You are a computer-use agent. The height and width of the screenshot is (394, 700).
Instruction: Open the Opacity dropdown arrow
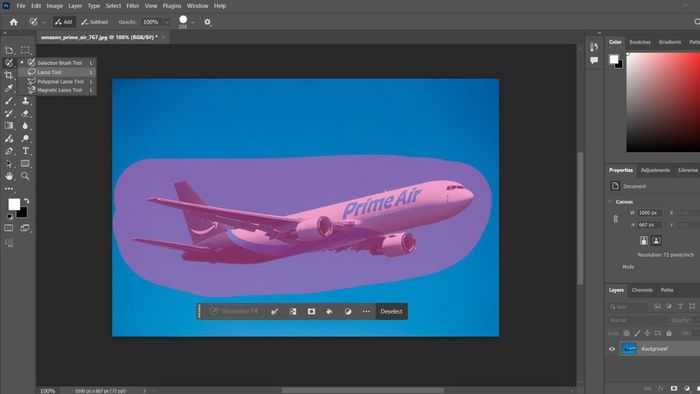(x=167, y=22)
